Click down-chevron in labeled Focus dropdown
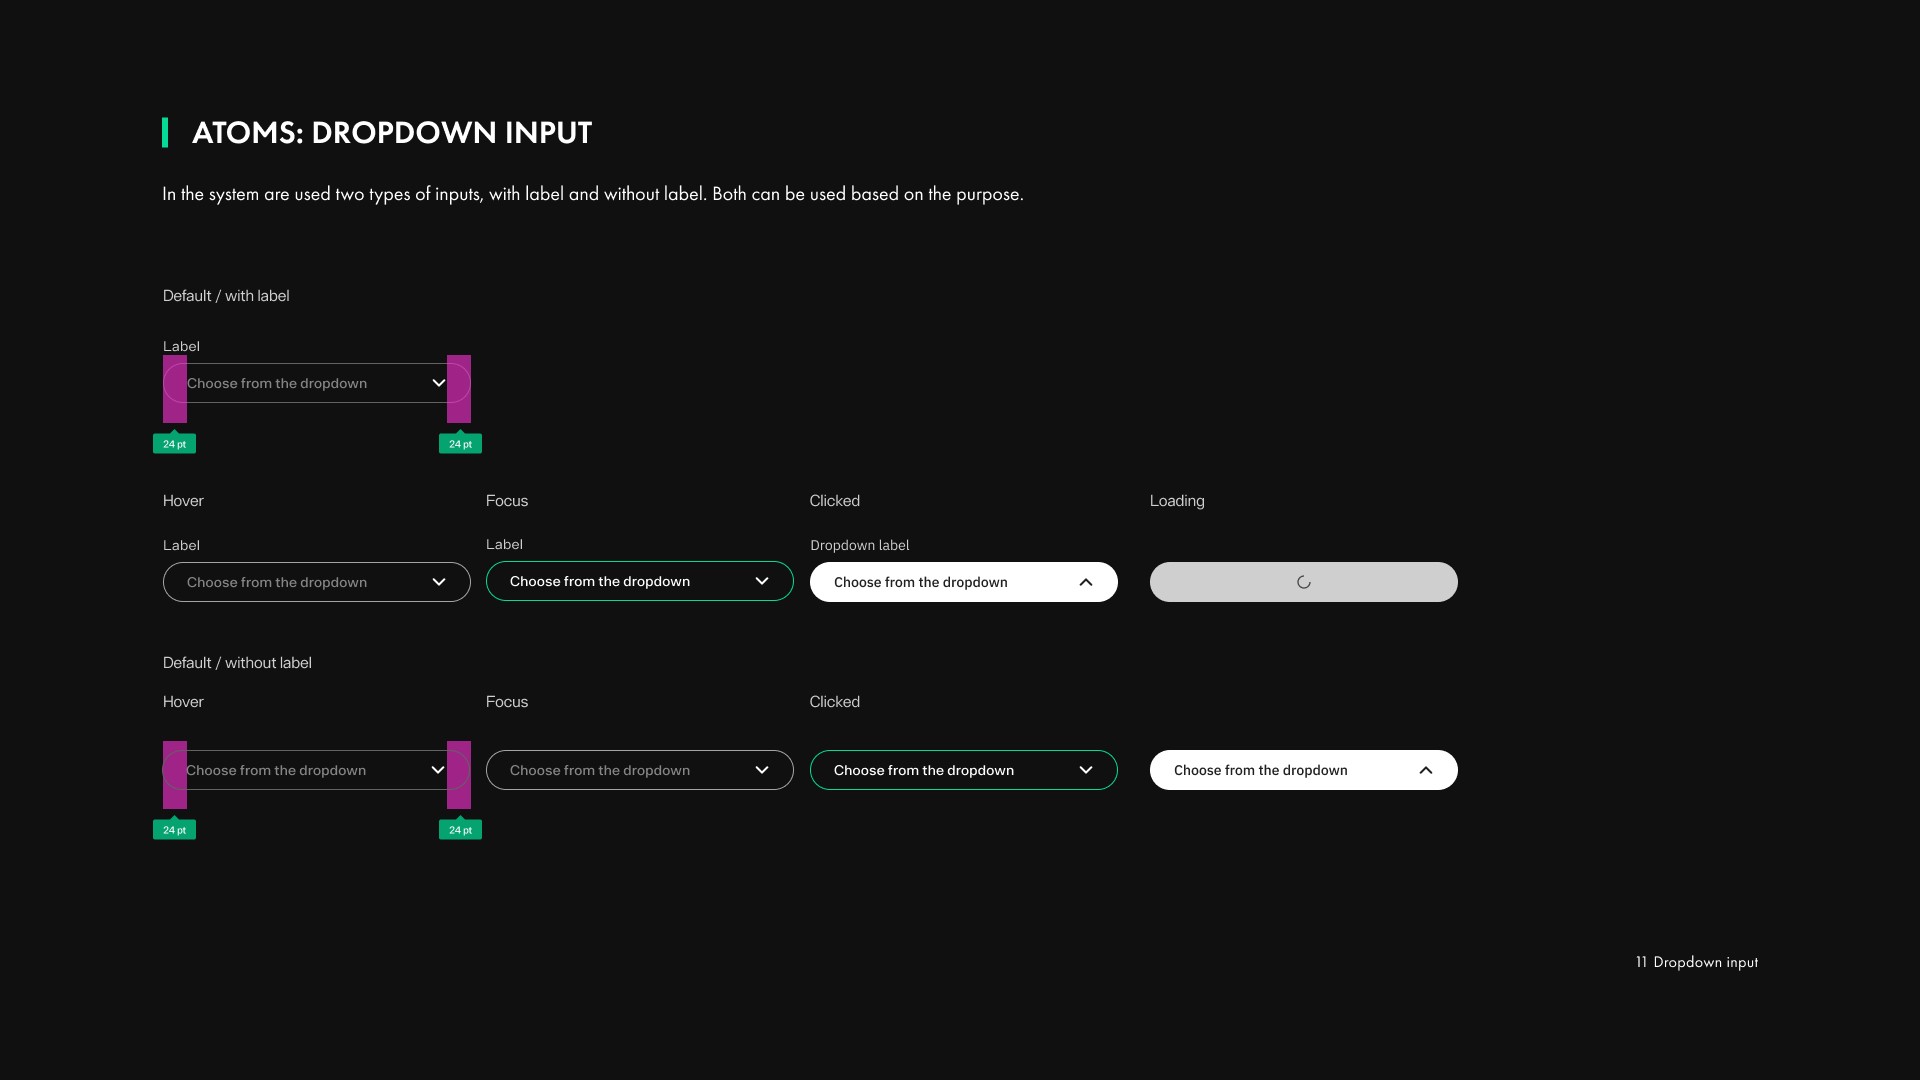 coord(761,581)
